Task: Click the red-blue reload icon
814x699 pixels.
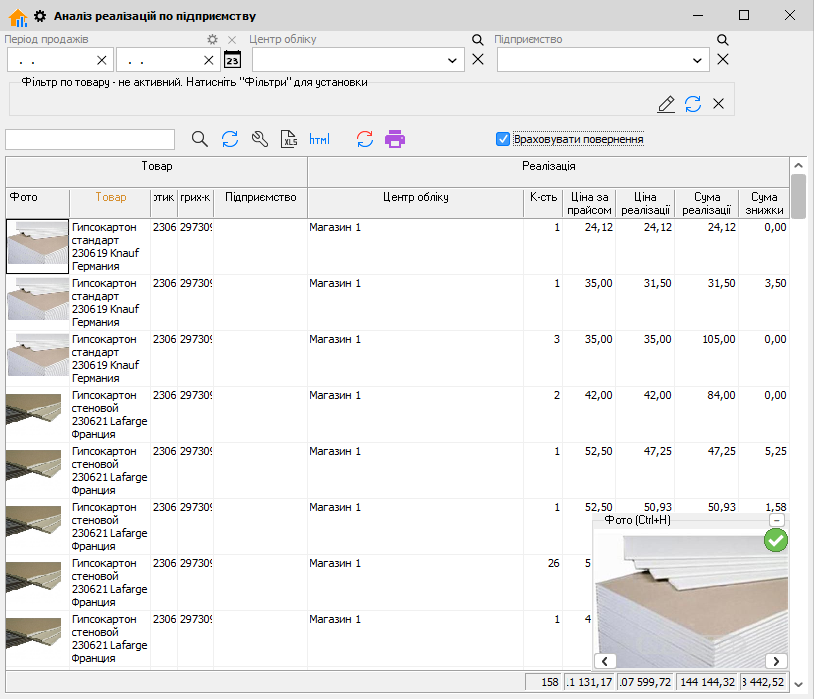Action: pyautogui.click(x=365, y=139)
